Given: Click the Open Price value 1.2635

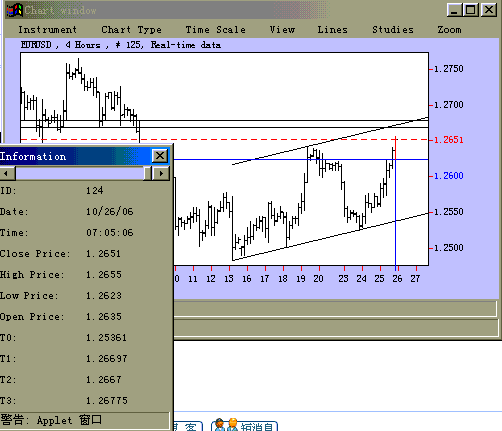Looking at the screenshot, I should (104, 317).
